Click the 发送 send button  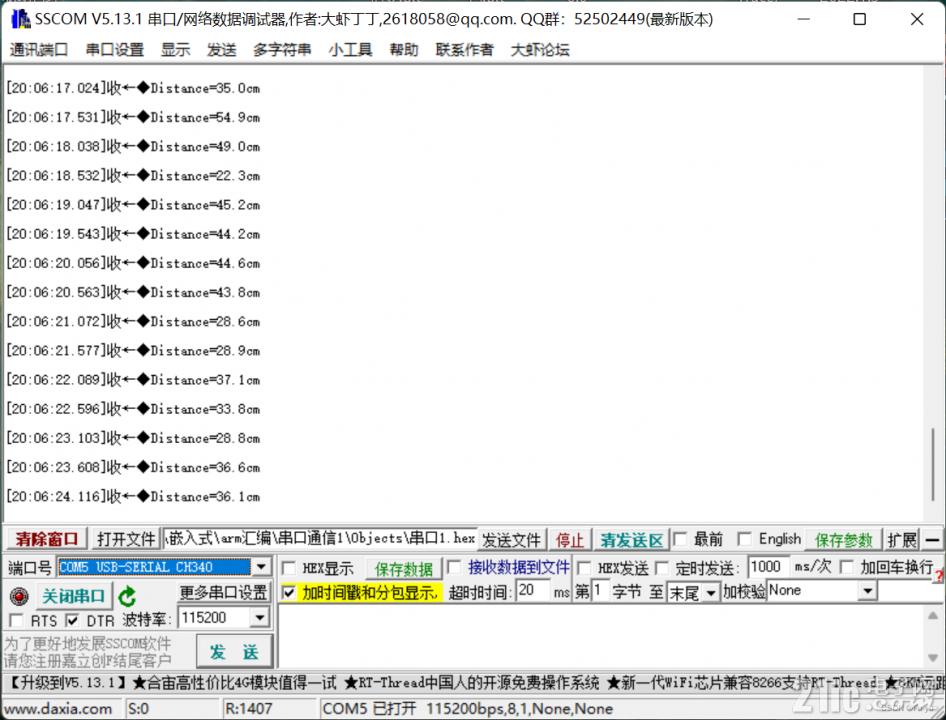[x=234, y=652]
